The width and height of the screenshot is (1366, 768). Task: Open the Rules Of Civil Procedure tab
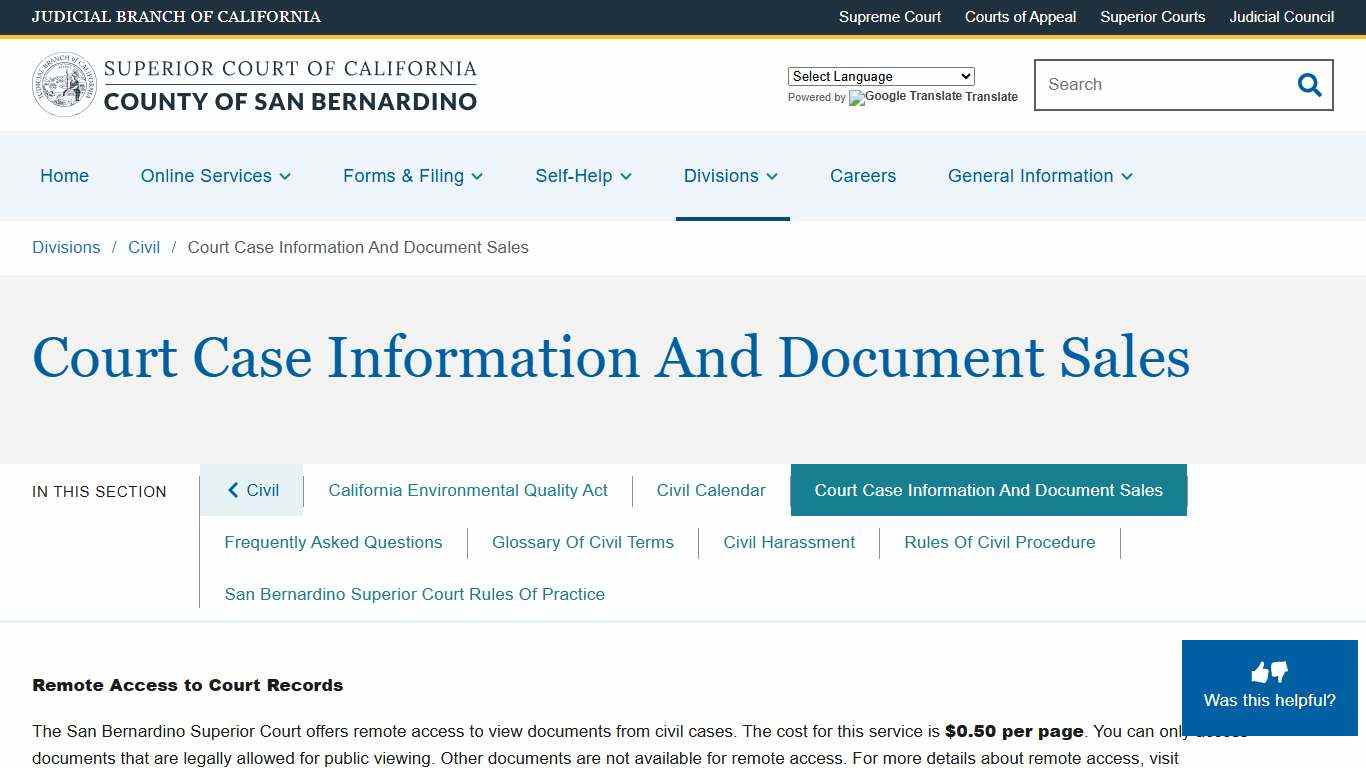point(999,542)
